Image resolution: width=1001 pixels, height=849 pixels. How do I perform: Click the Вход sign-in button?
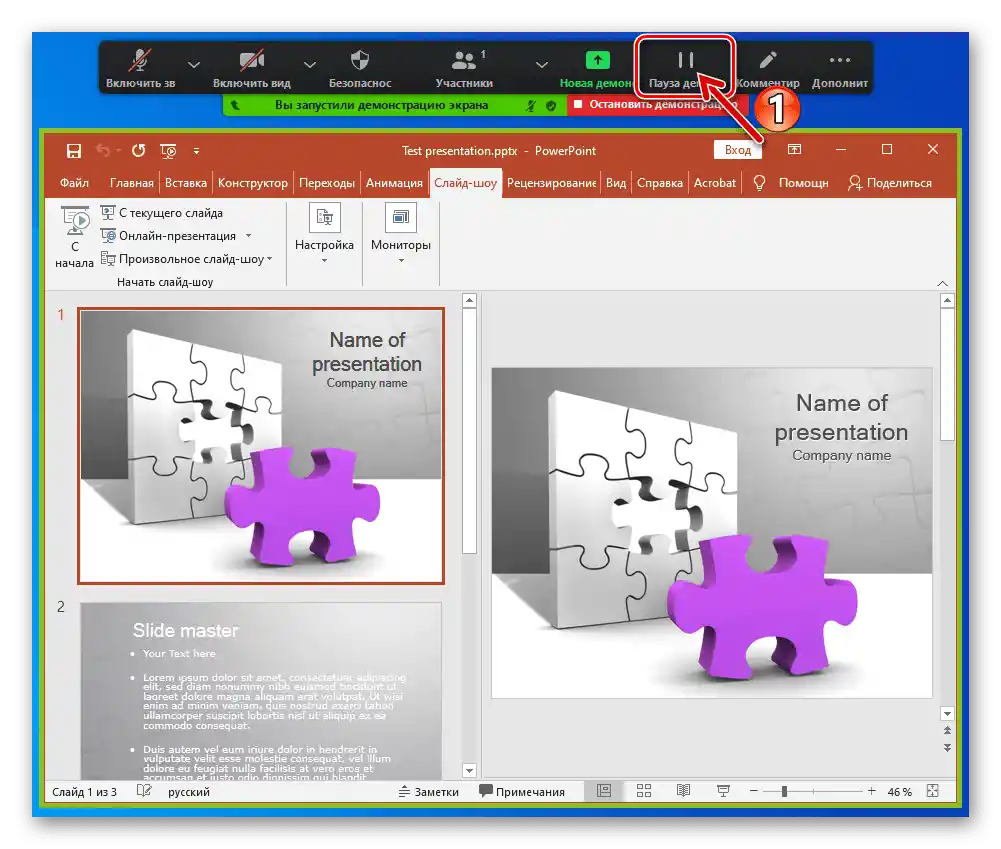[x=737, y=150]
